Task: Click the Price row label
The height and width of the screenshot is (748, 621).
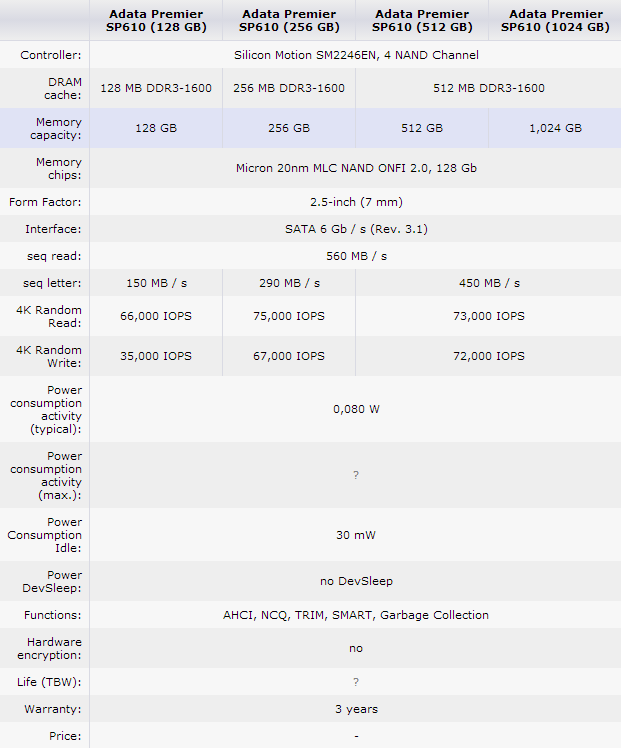Action: [65, 736]
